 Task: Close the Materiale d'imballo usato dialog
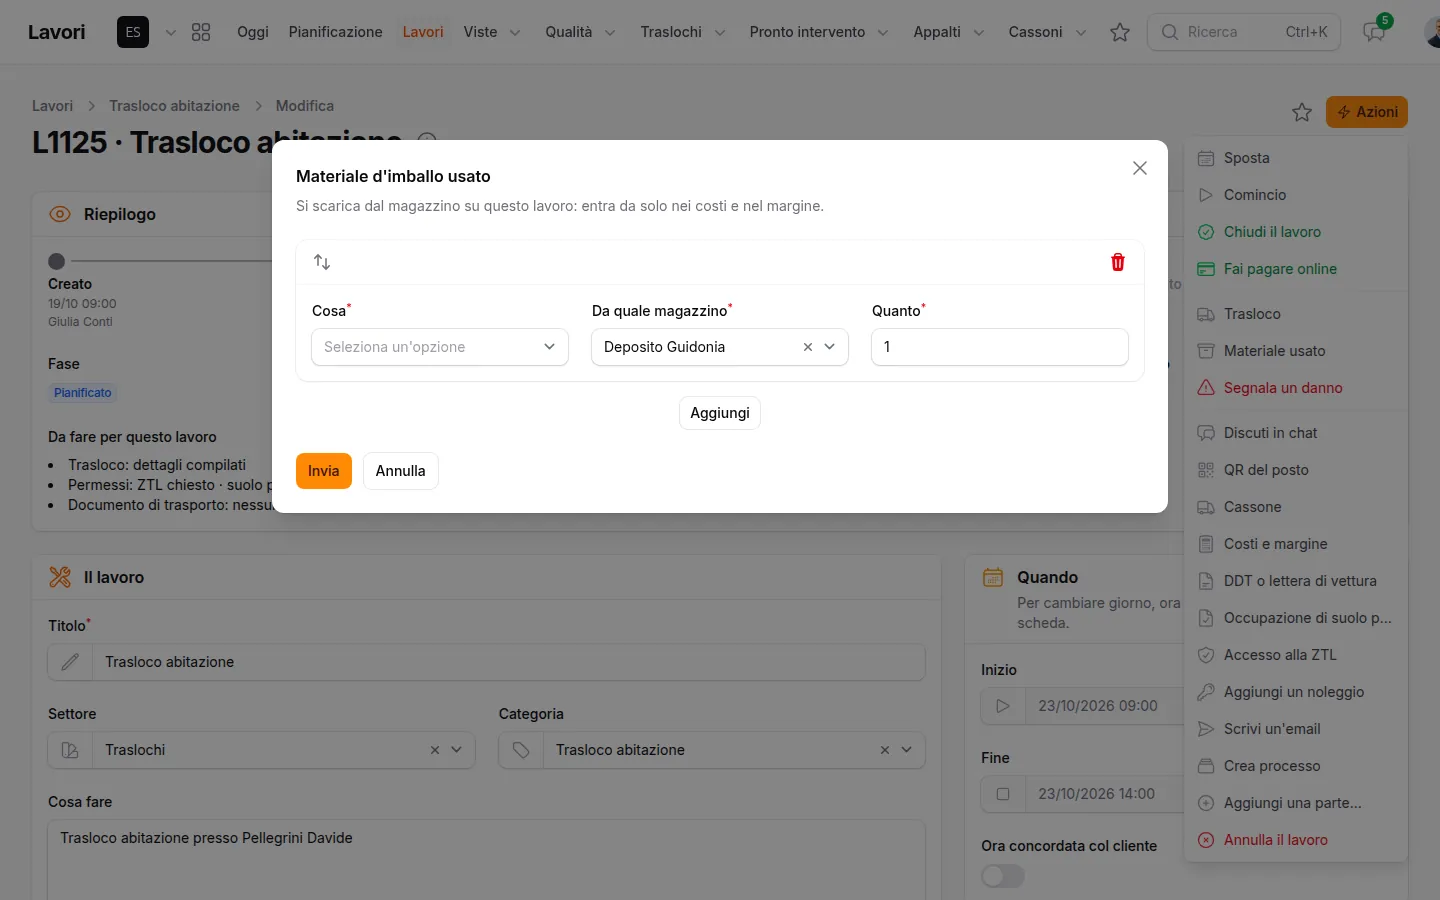click(x=1140, y=168)
